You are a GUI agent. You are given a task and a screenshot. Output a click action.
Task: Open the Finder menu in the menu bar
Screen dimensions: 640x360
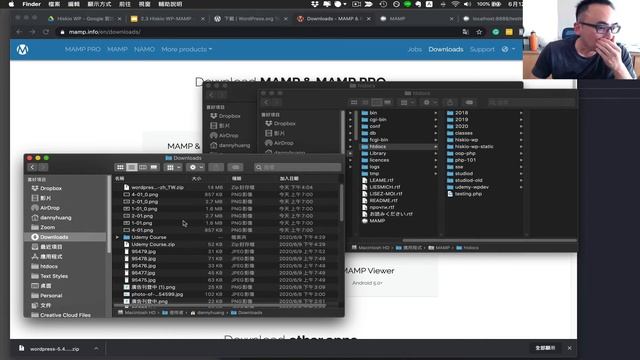coord(31,4)
